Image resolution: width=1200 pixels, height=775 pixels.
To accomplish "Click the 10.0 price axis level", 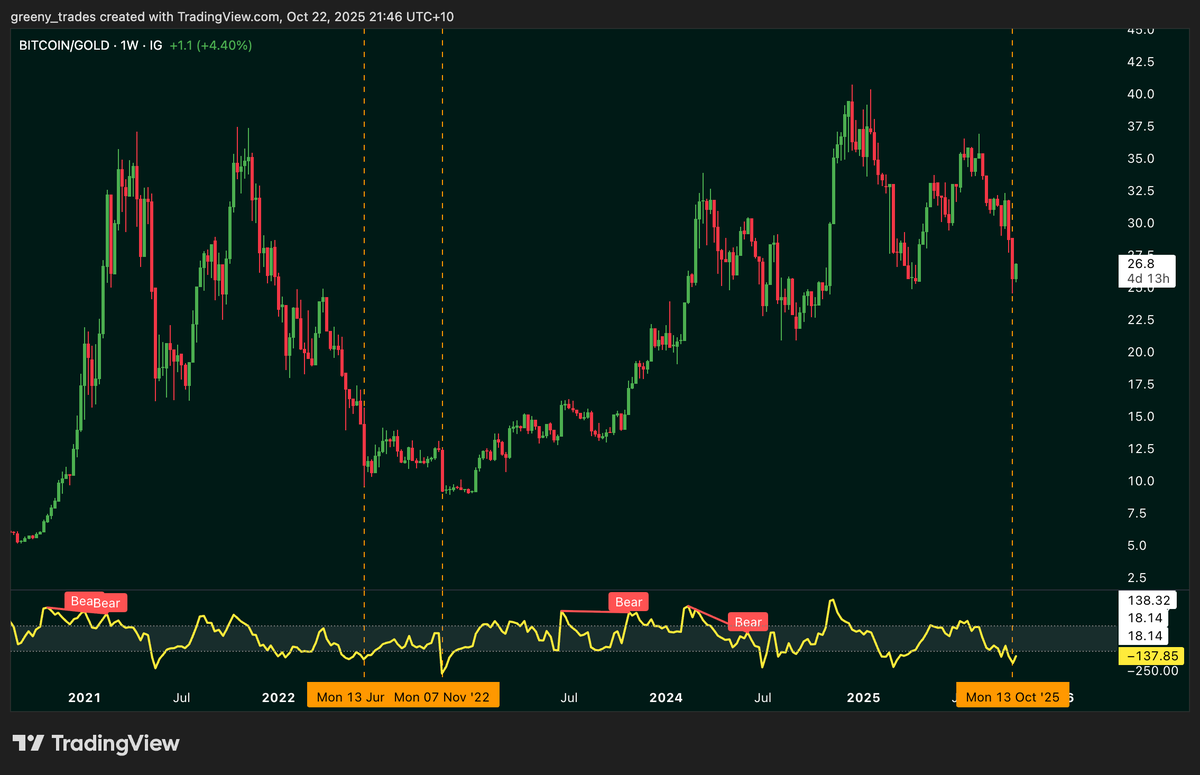I will tap(1141, 481).
